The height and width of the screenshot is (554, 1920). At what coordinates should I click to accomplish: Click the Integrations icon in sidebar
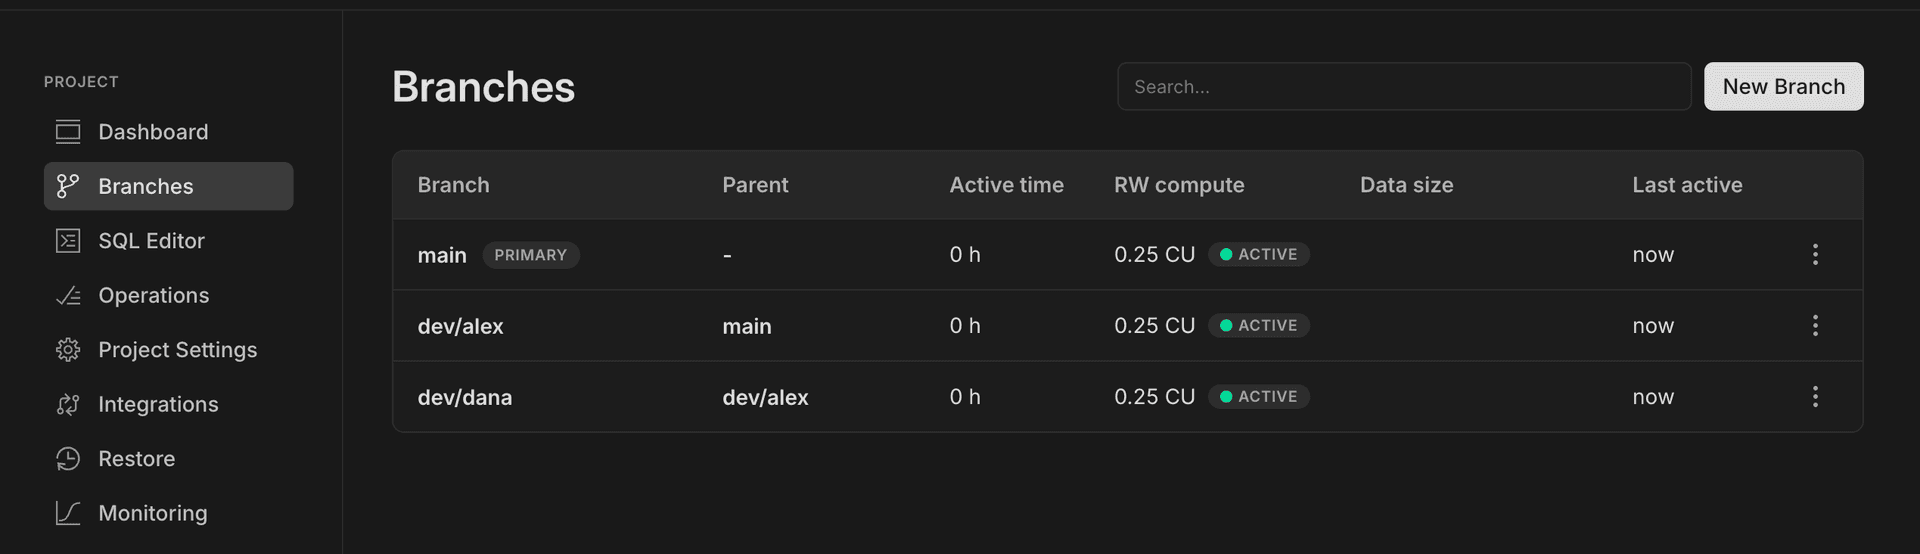pyautogui.click(x=68, y=405)
